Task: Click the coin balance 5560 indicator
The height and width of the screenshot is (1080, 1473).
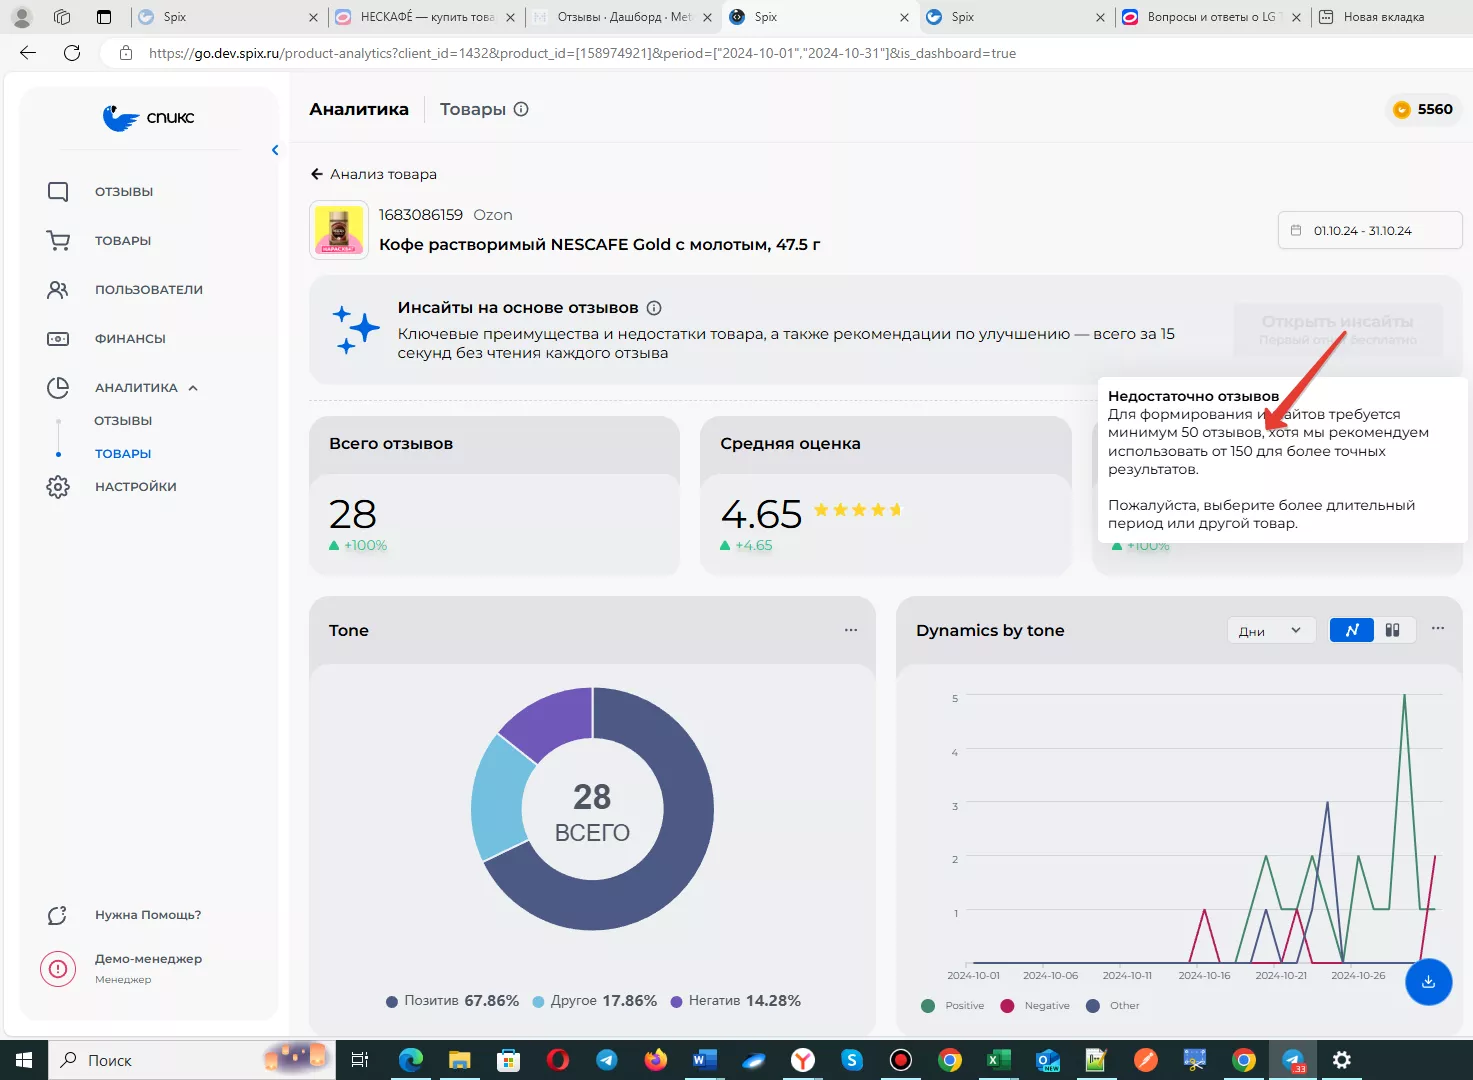Action: (1423, 109)
